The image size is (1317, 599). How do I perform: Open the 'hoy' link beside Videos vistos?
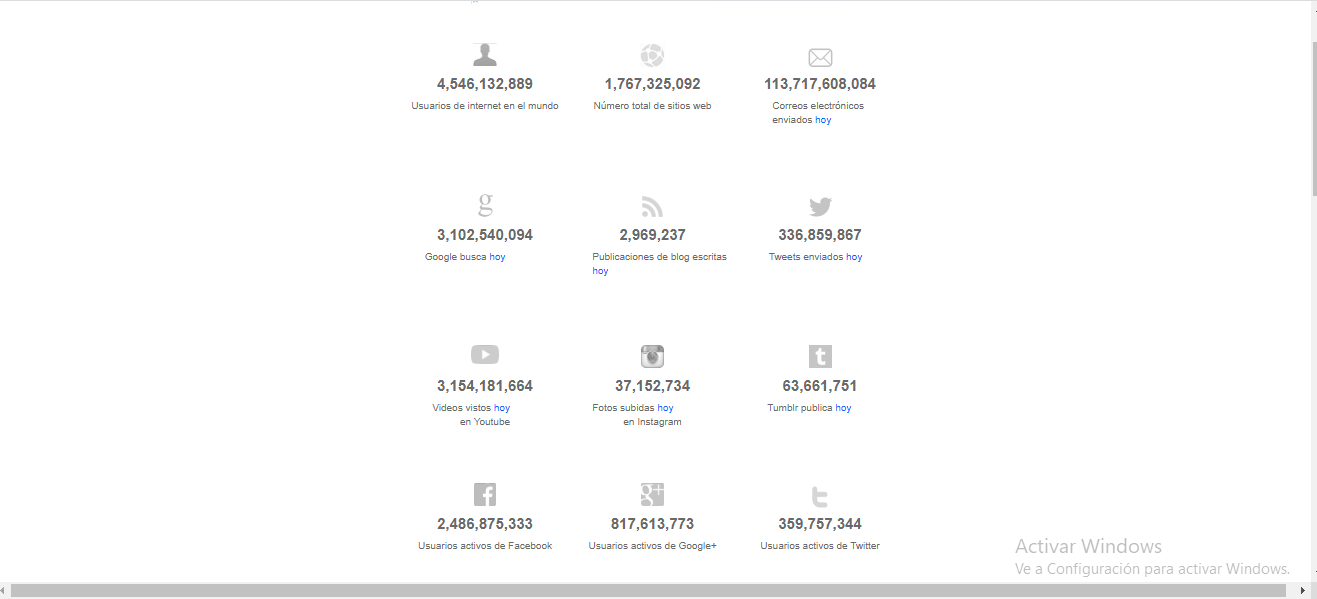(502, 408)
